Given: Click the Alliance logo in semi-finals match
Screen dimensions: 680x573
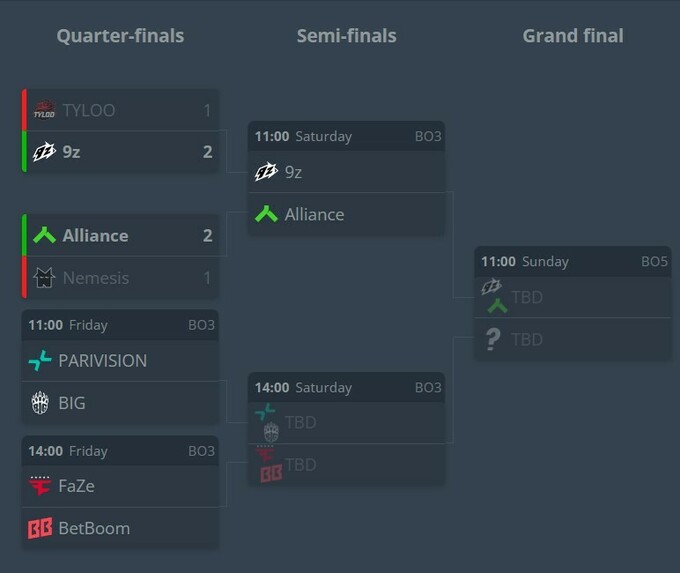Looking at the screenshot, I should tap(266, 214).
